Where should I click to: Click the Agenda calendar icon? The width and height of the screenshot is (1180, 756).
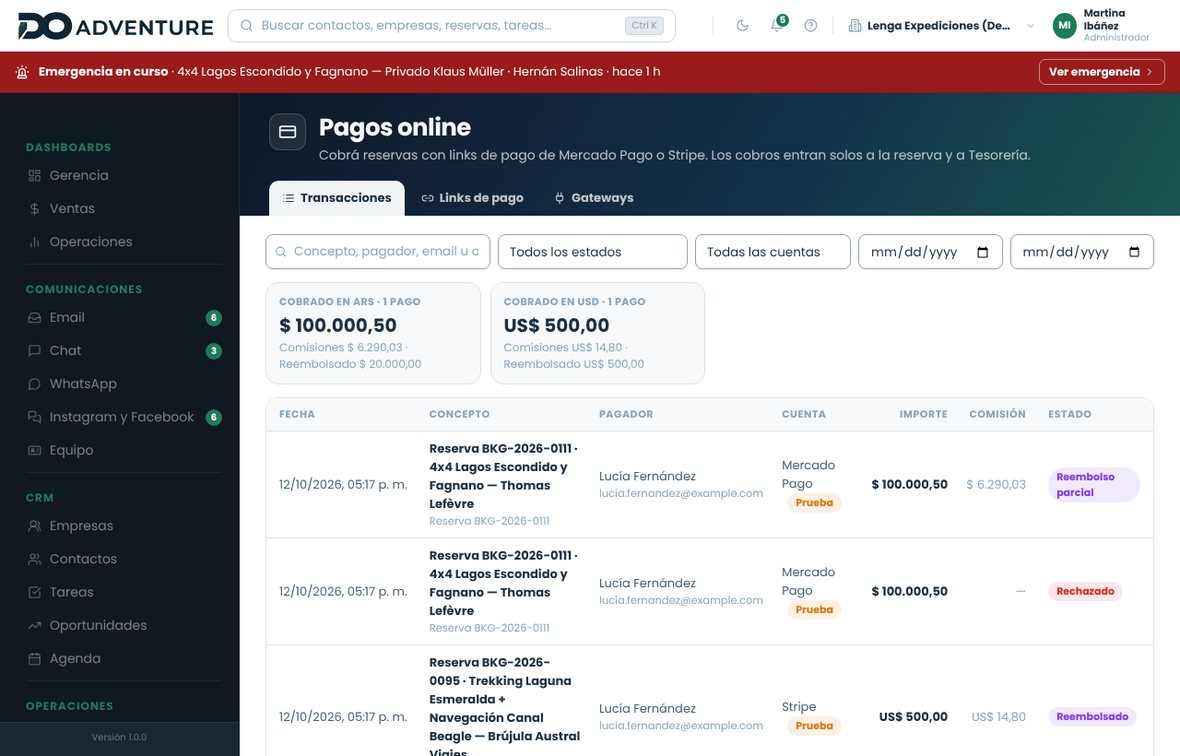[35, 658]
